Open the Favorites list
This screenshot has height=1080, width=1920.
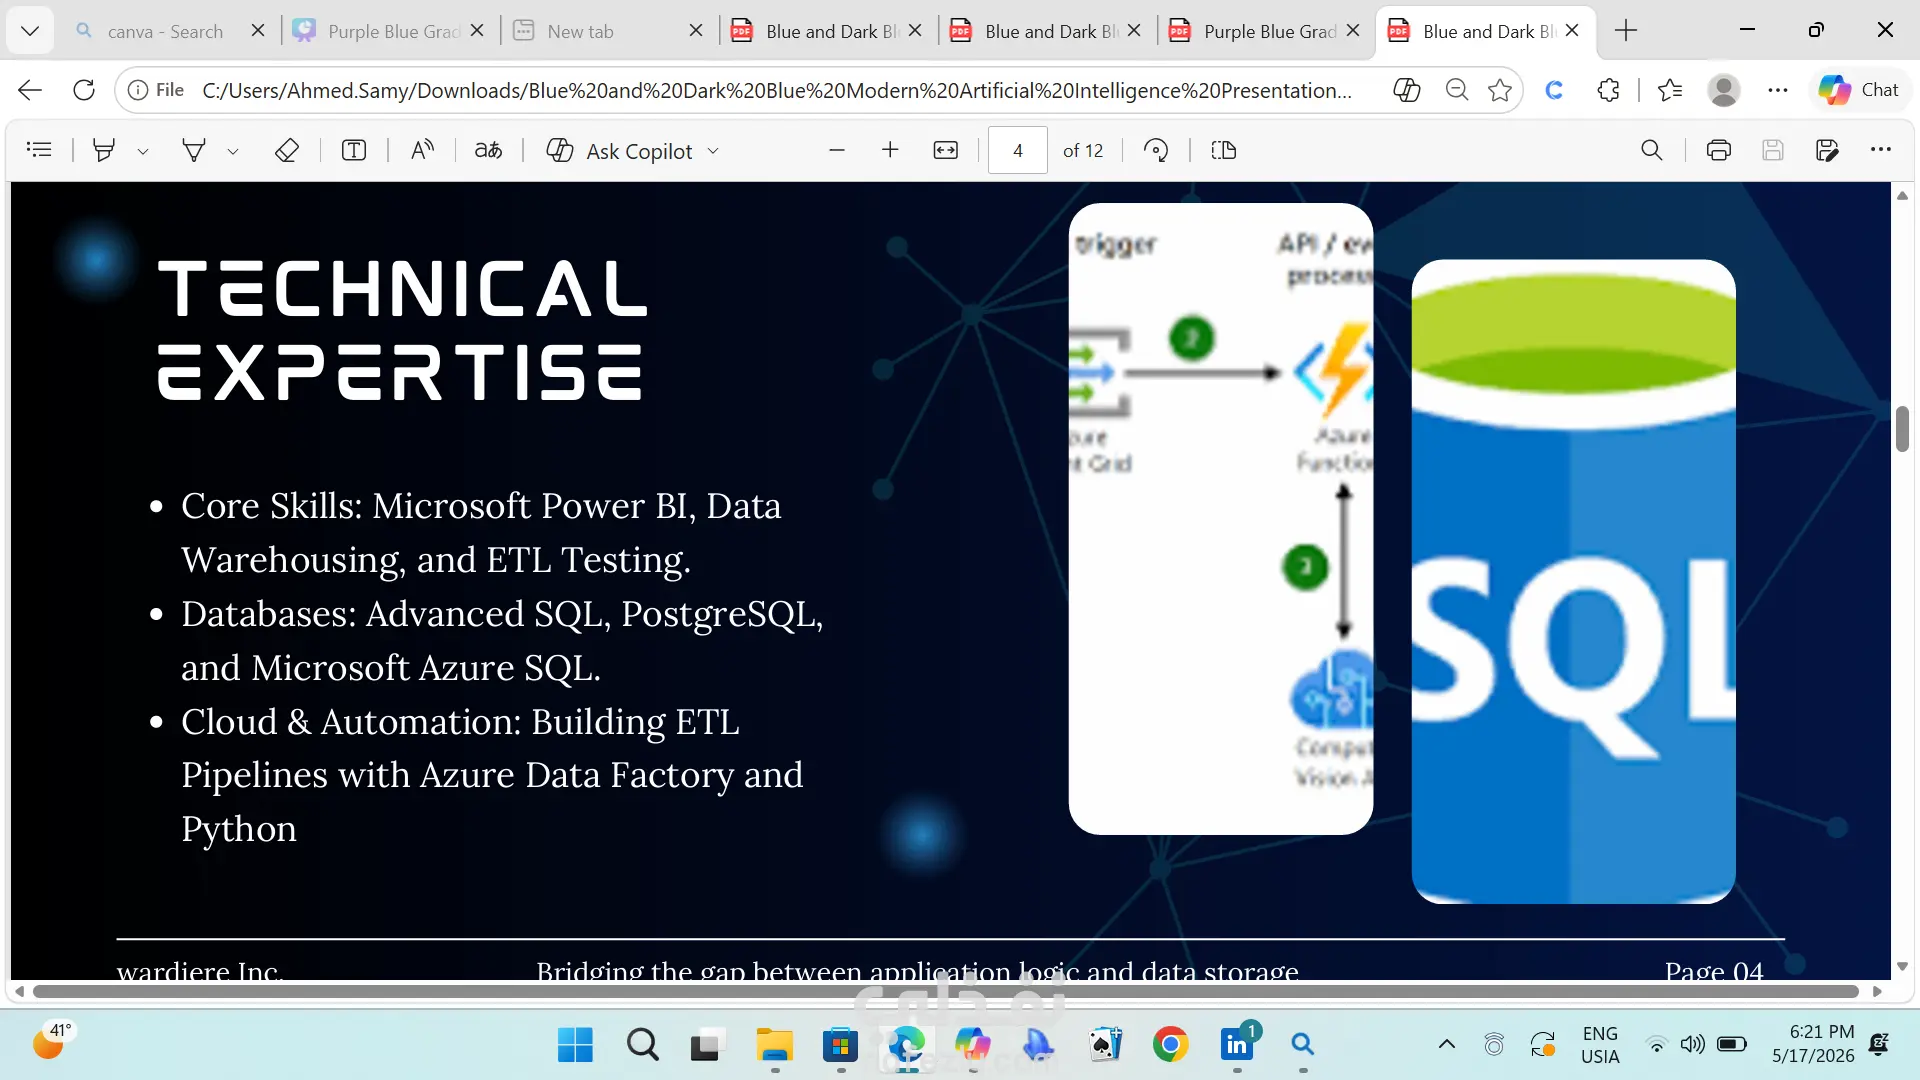coord(1670,90)
